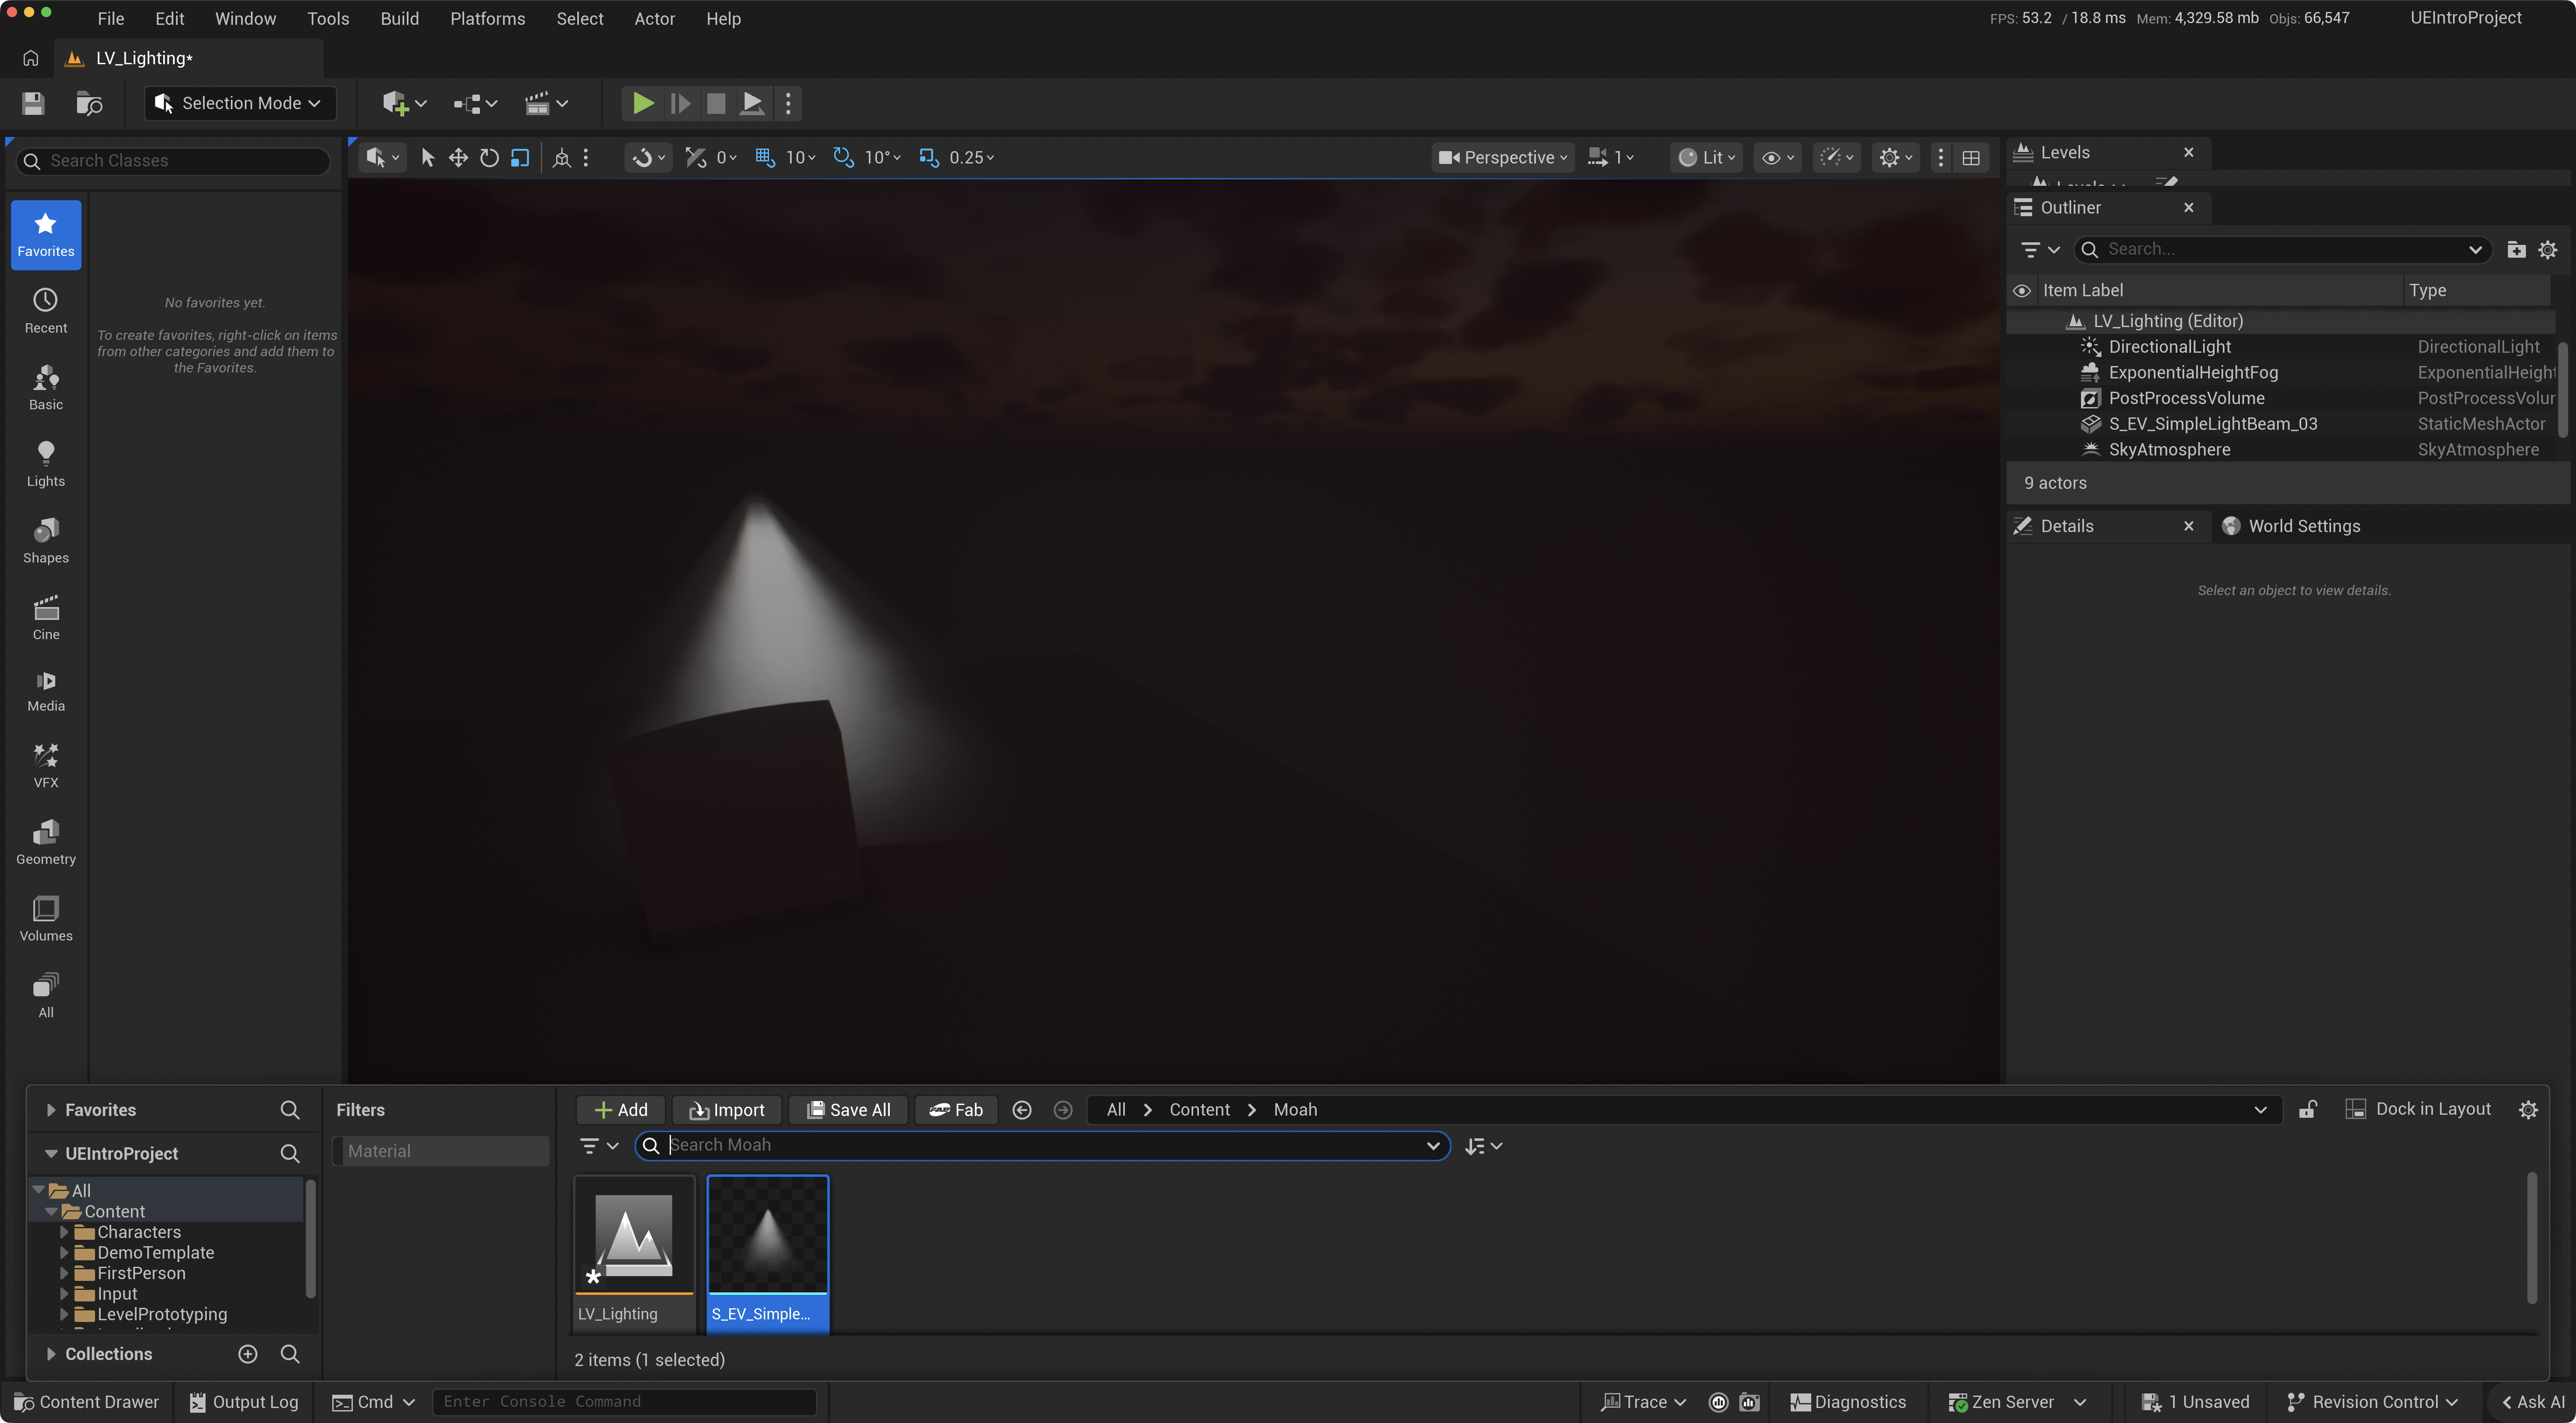The height and width of the screenshot is (1423, 2576).
Task: Select the Favorites category in Place Actors
Action: pyautogui.click(x=46, y=235)
